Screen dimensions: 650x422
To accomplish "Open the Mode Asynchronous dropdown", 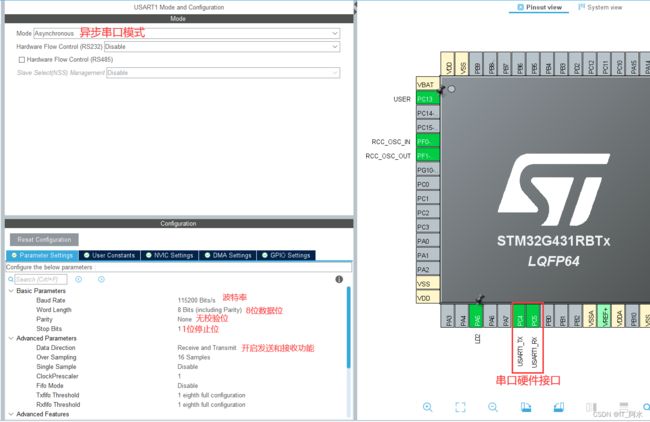I will coord(187,33).
